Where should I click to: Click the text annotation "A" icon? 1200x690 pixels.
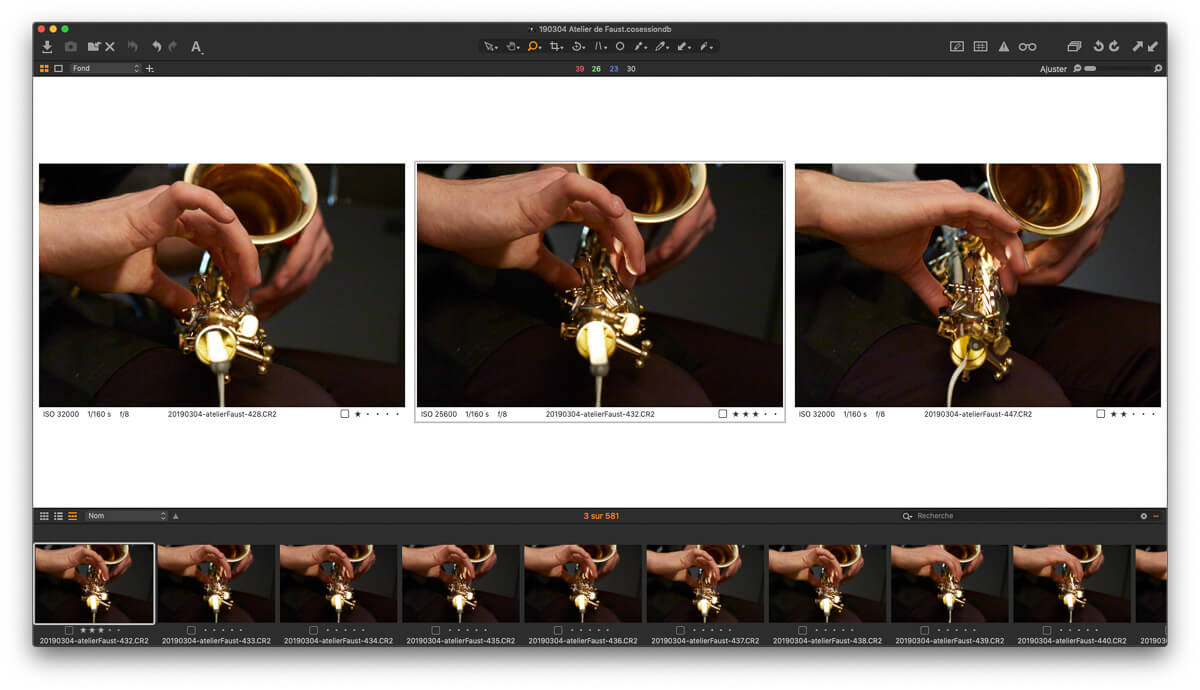click(197, 47)
